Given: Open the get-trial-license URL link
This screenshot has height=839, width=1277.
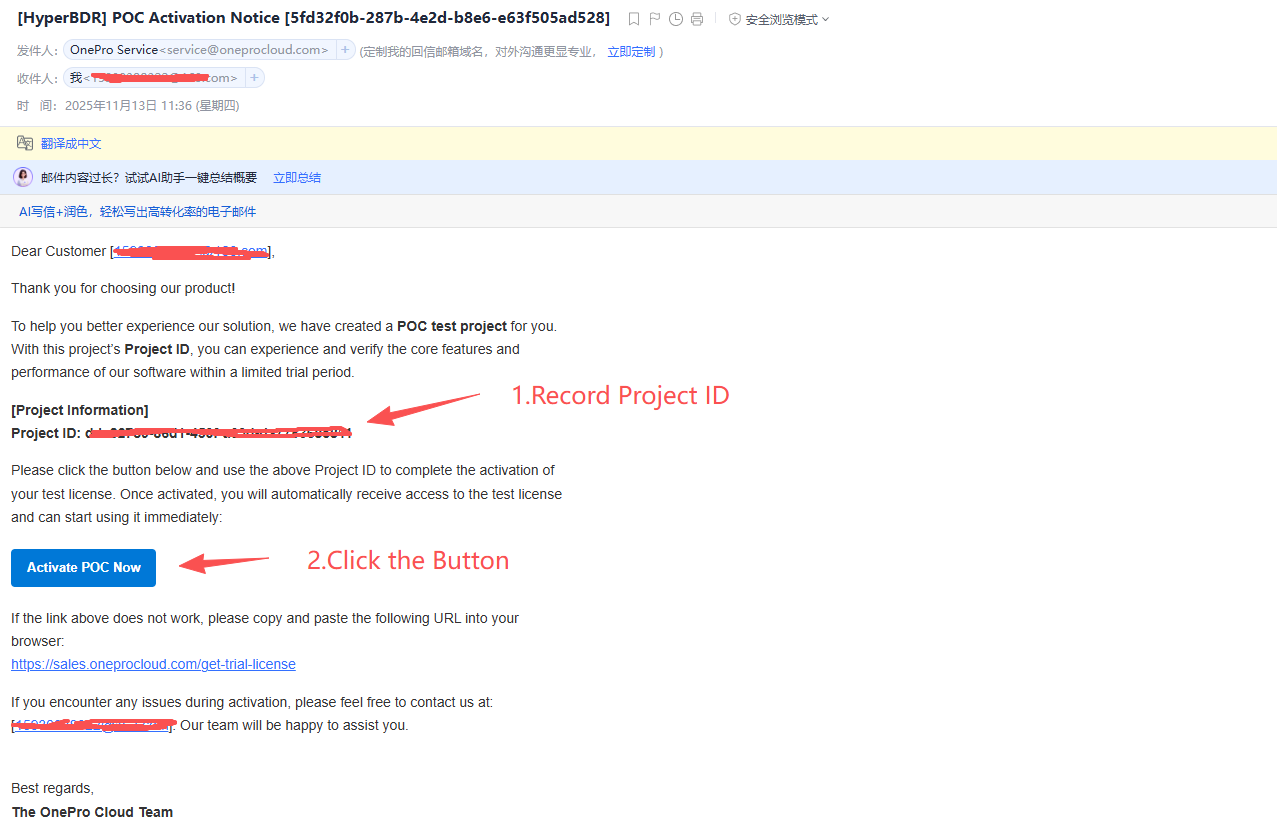Looking at the screenshot, I should (153, 664).
